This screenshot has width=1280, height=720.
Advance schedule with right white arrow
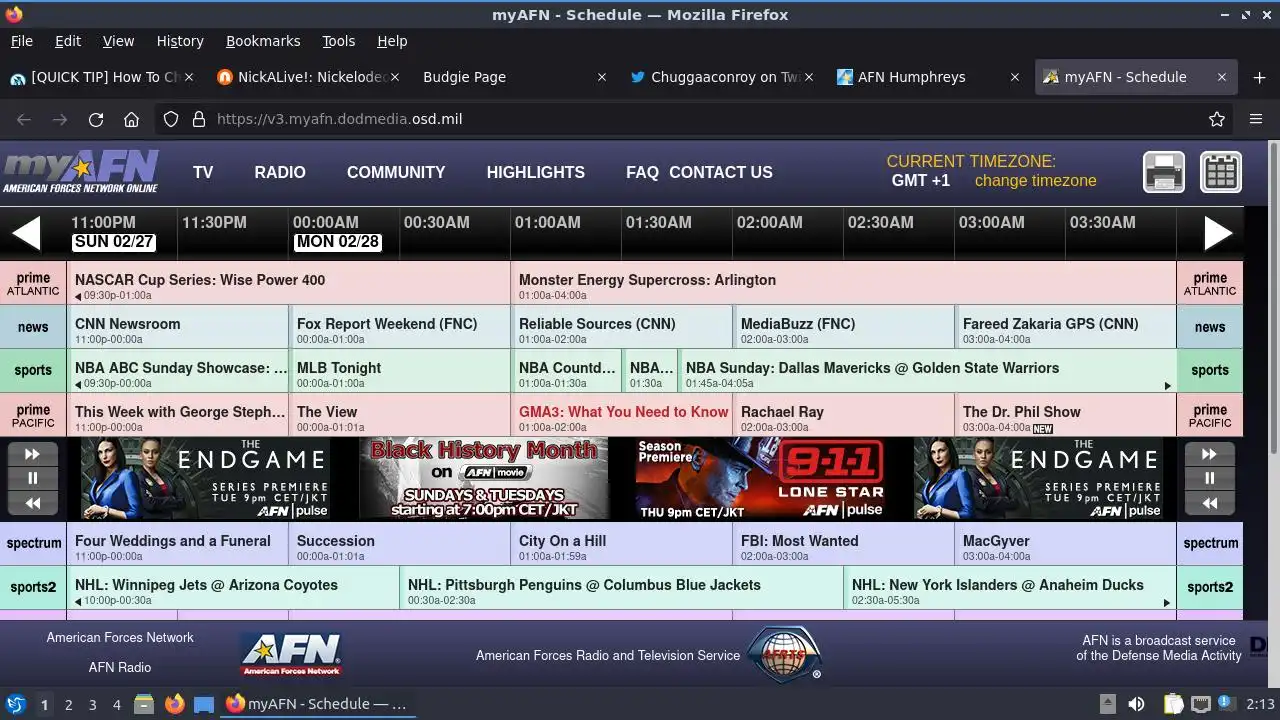click(1217, 233)
